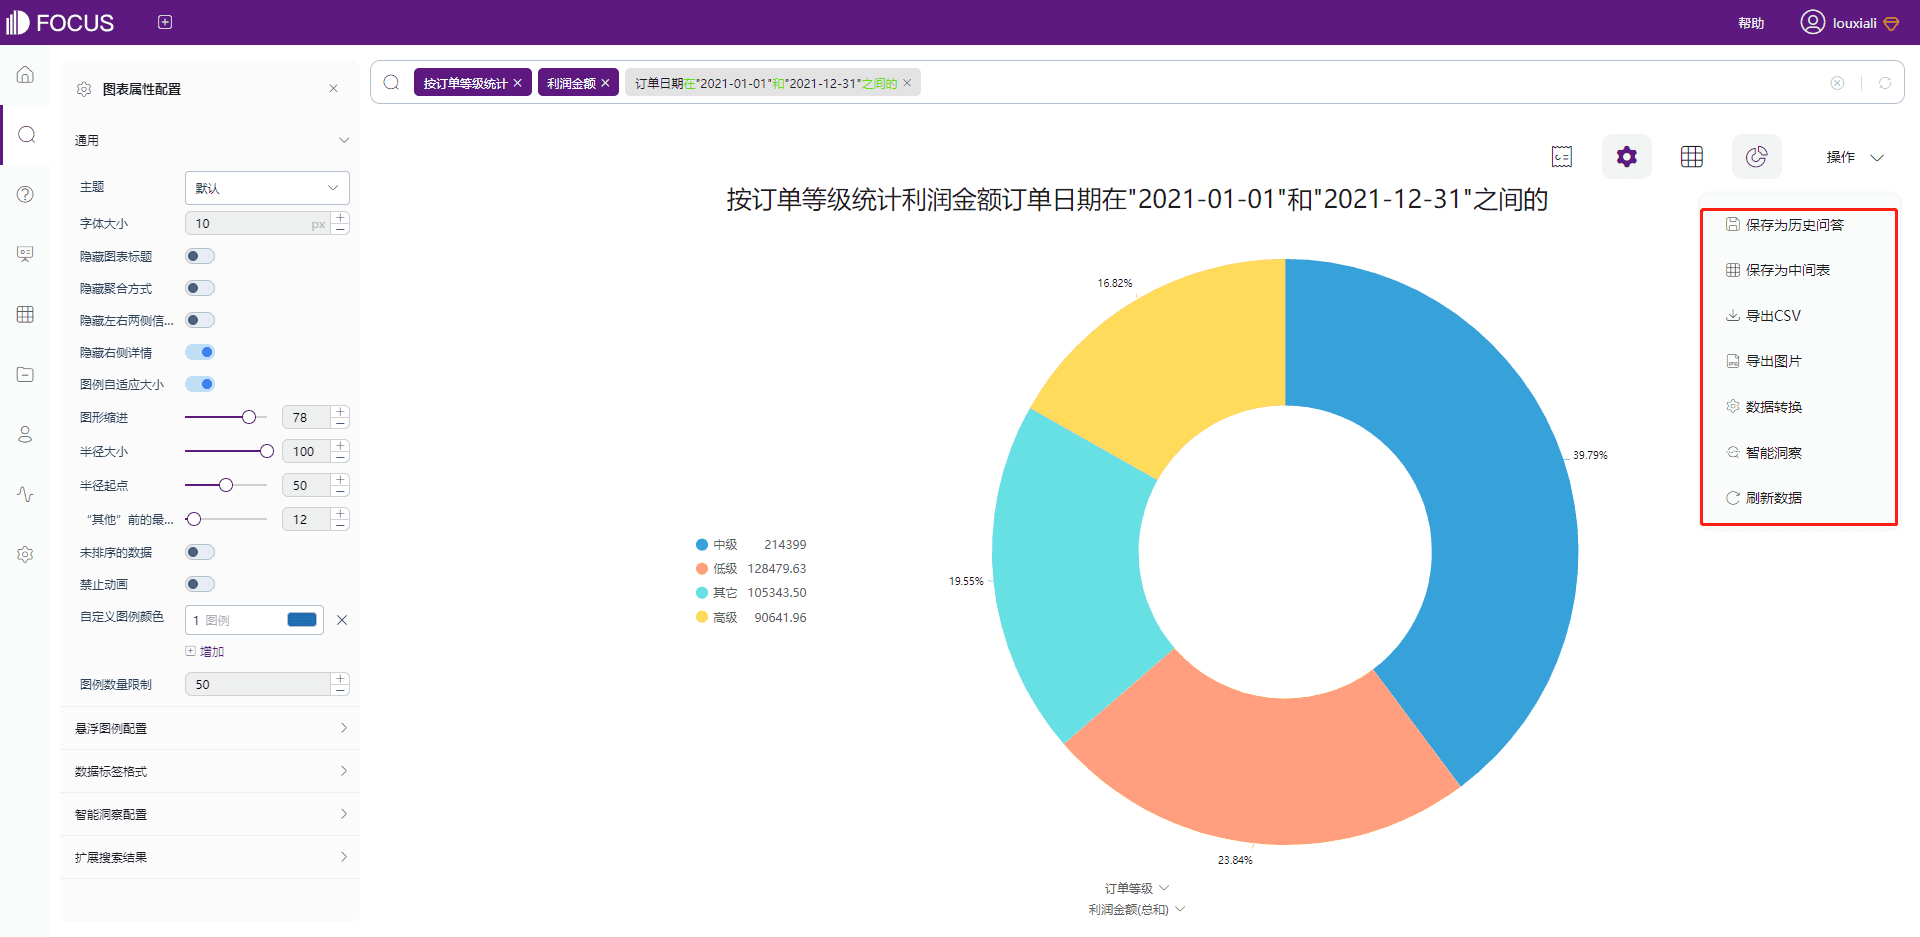The image size is (1920, 937).
Task: Open the user management sidebar icon
Action: coord(26,434)
